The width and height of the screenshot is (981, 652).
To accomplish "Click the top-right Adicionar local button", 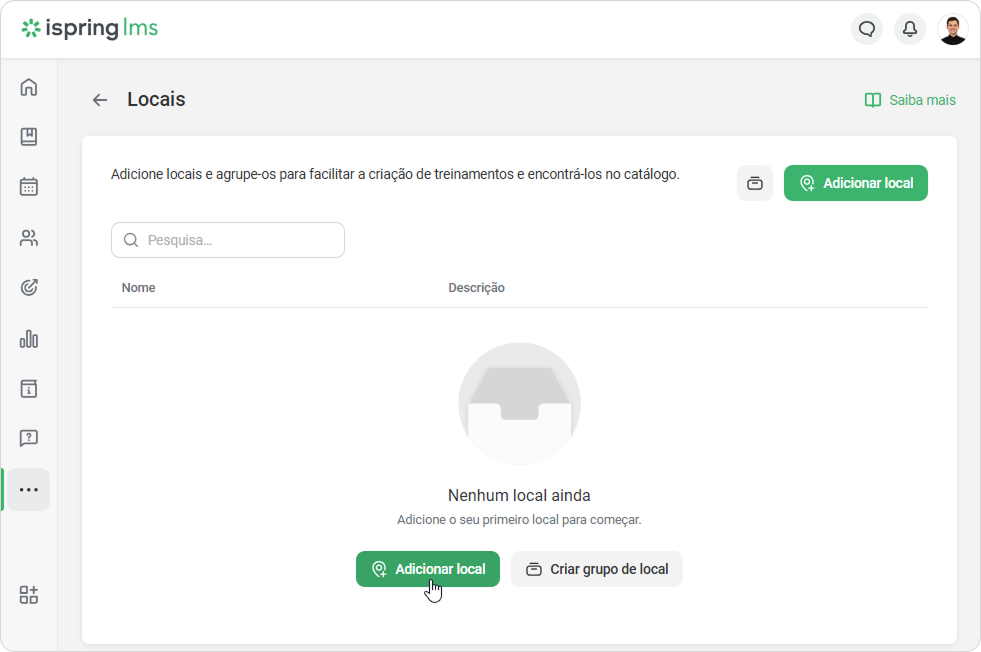I will pyautogui.click(x=856, y=183).
